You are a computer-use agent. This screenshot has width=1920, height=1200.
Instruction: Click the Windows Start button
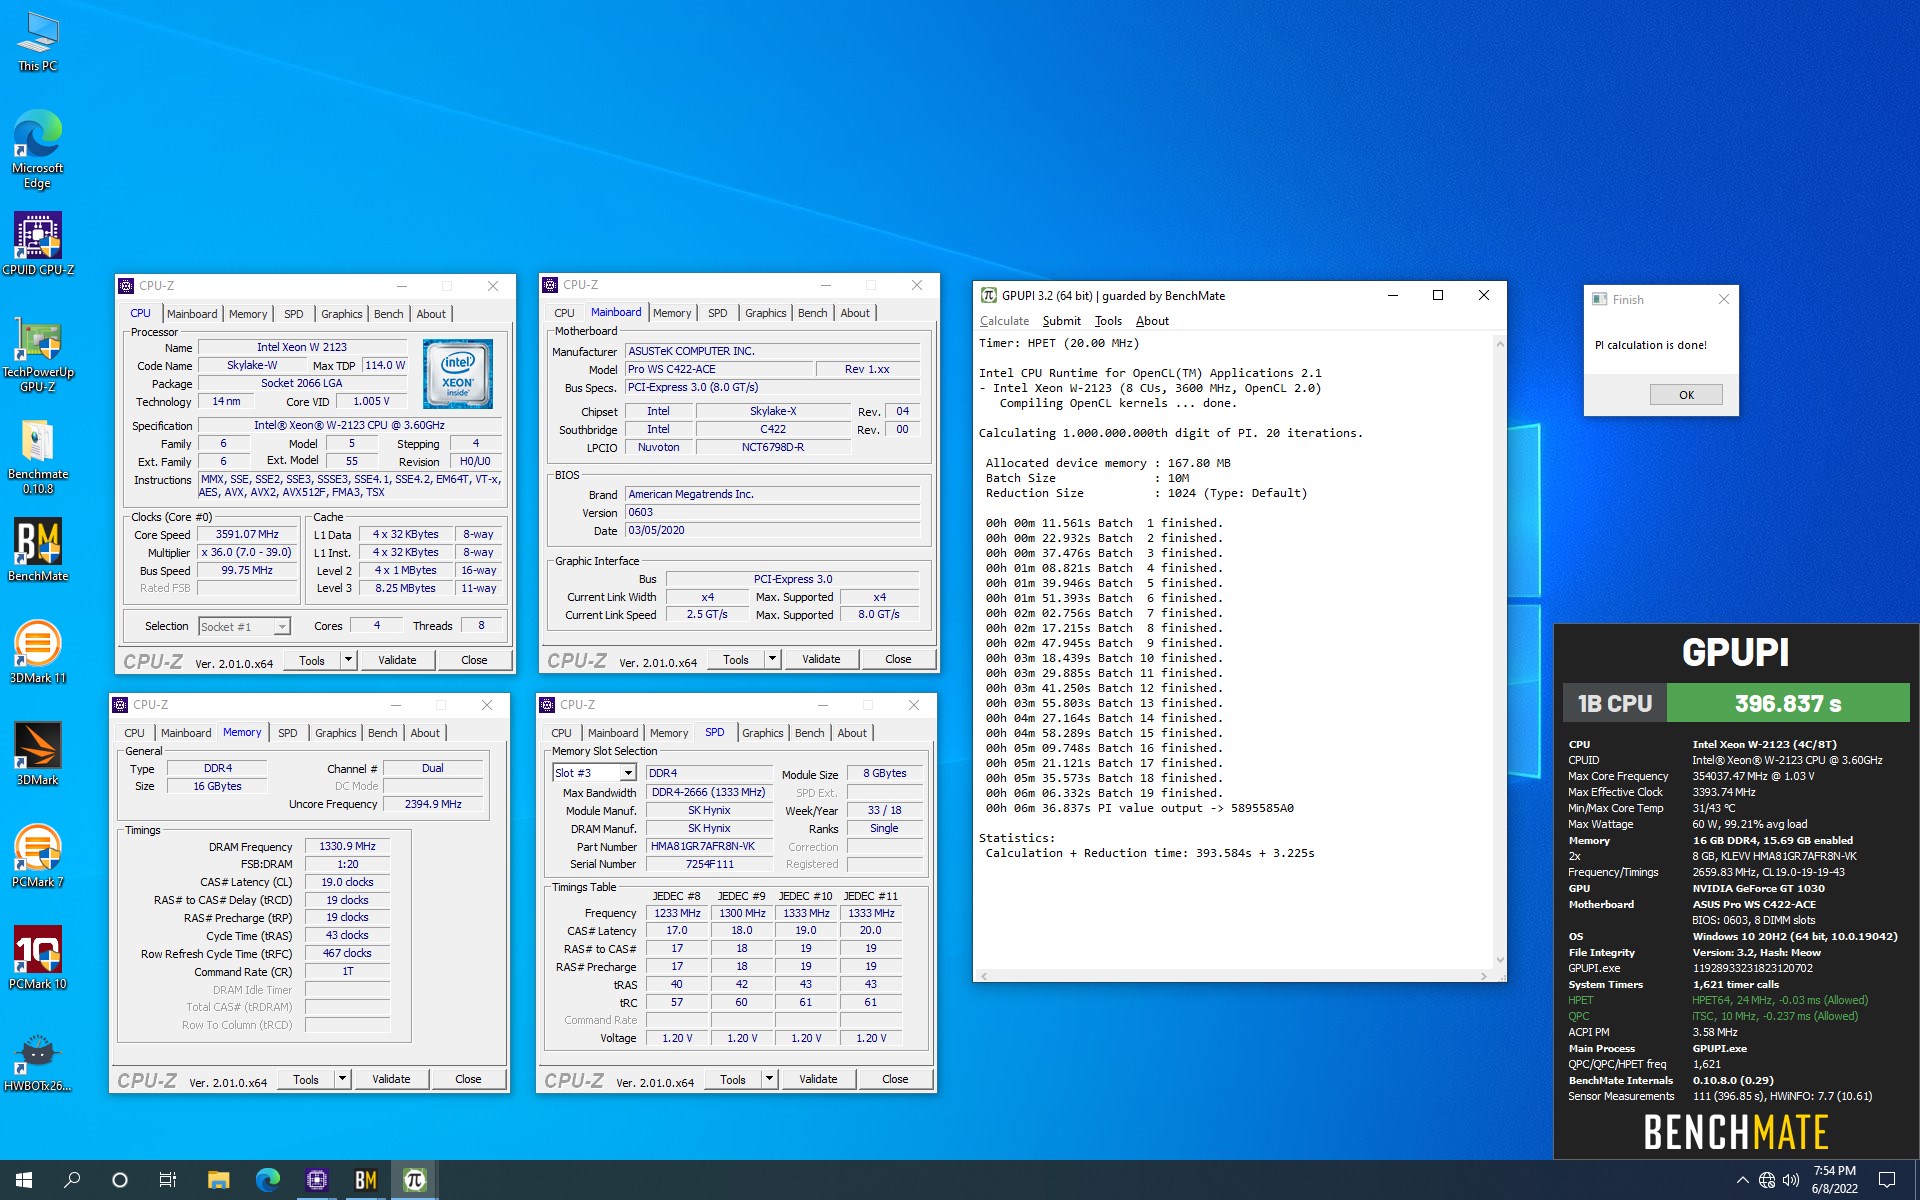[x=24, y=1180]
